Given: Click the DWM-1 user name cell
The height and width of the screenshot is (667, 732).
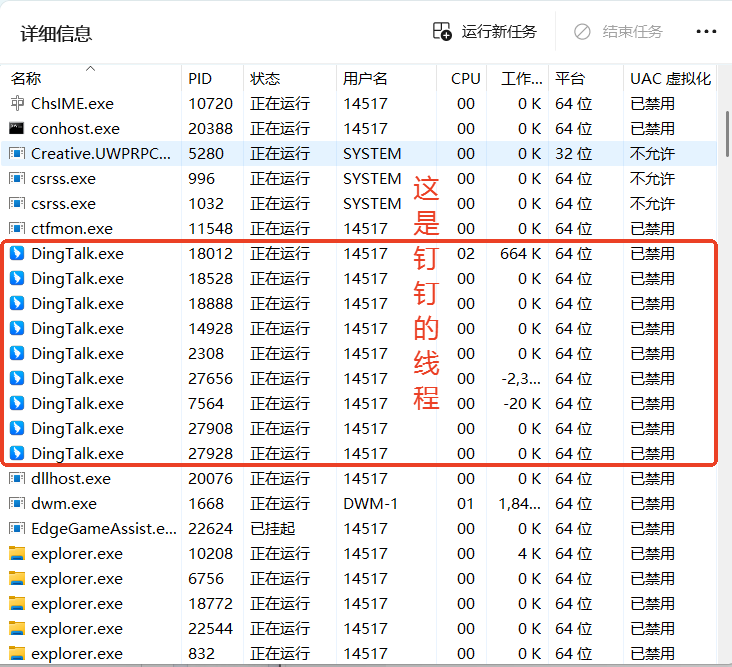Looking at the screenshot, I should [370, 504].
